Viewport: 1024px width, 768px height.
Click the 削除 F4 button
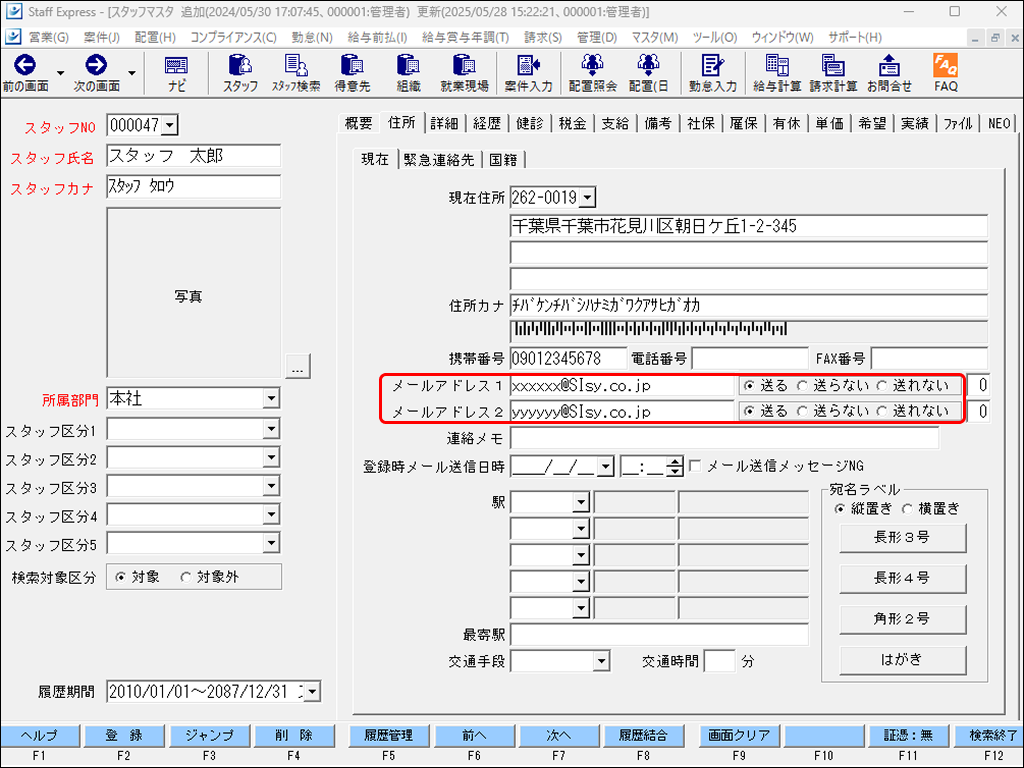(293, 735)
